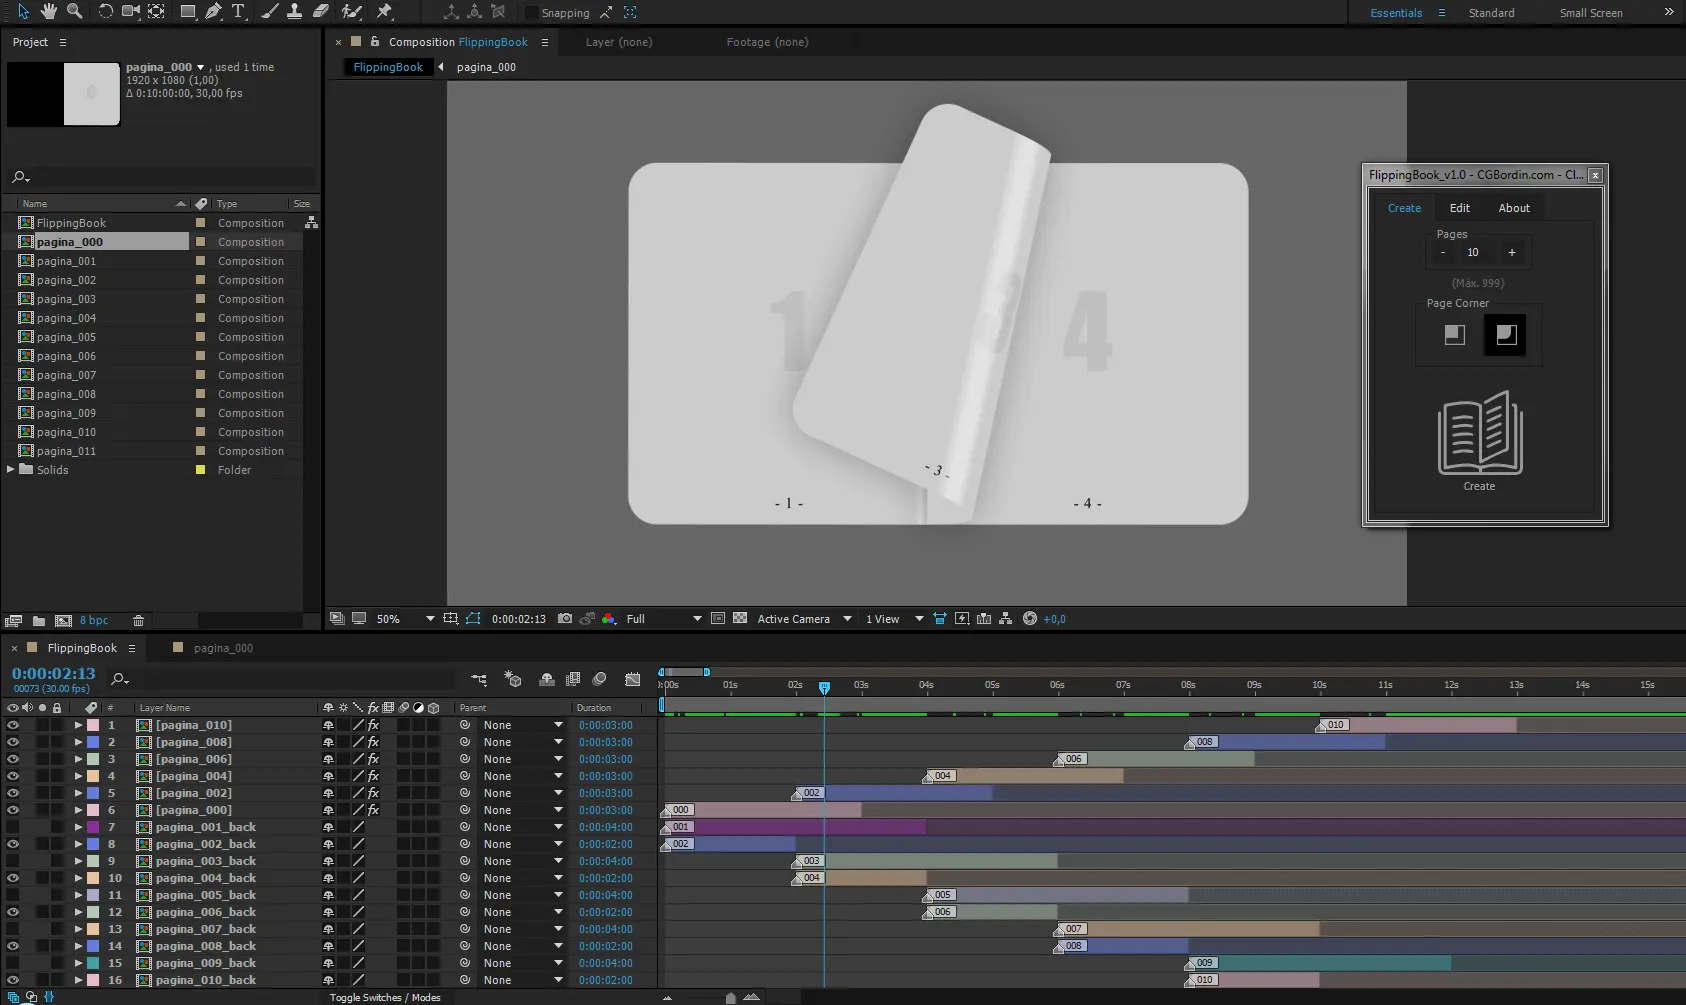1686x1005 pixels.
Task: Enable the Snapping checkbox
Action: click(532, 13)
